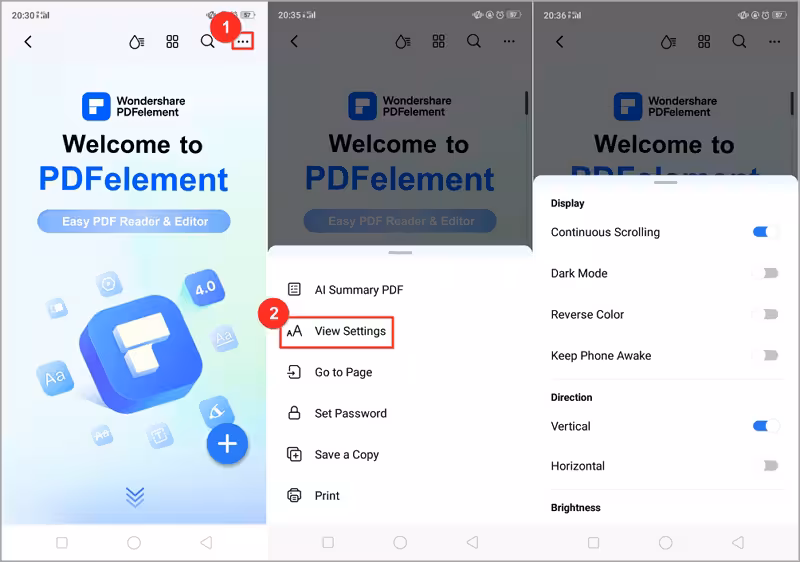This screenshot has width=800, height=562.
Task: Tap the printer icon
Action: click(294, 495)
